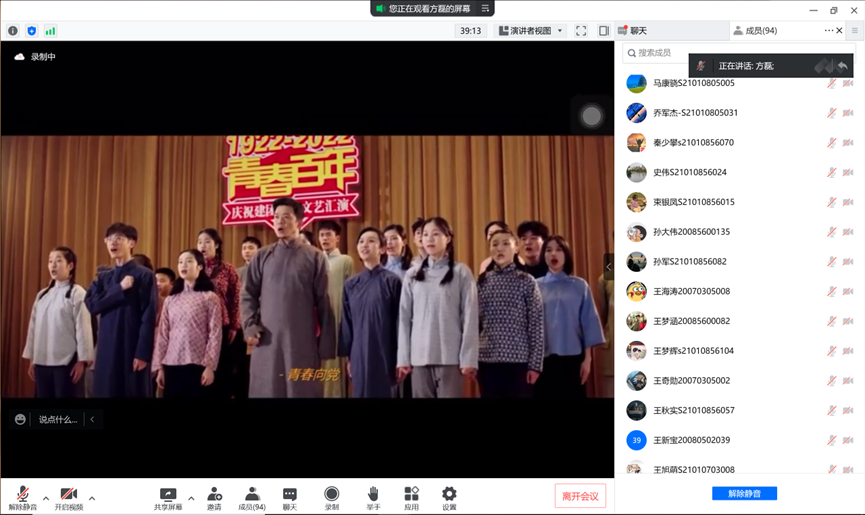Expand share screen options arrow
865x515 pixels.
(x=191, y=498)
